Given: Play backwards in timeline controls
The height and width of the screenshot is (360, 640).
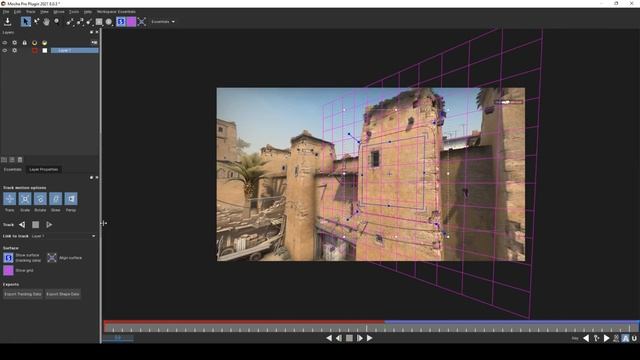Looking at the screenshot, I should pyautogui.click(x=329, y=338).
